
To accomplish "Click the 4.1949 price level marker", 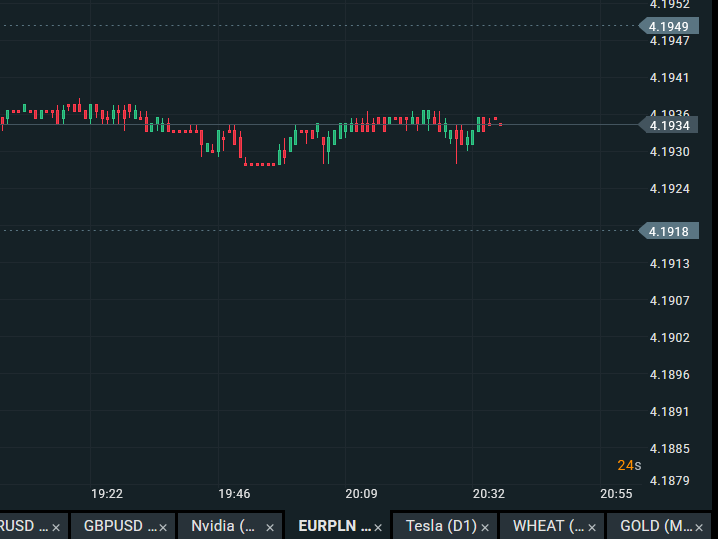I will (669, 26).
